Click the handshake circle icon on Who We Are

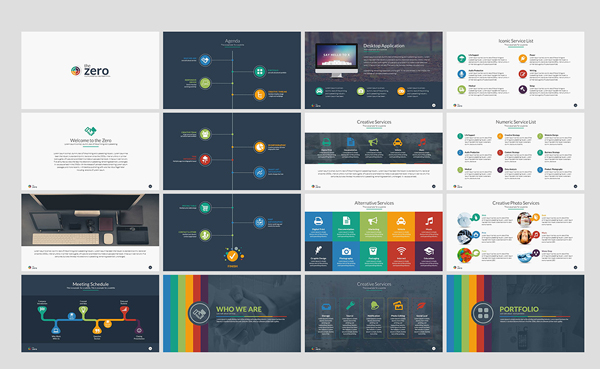(x=199, y=313)
